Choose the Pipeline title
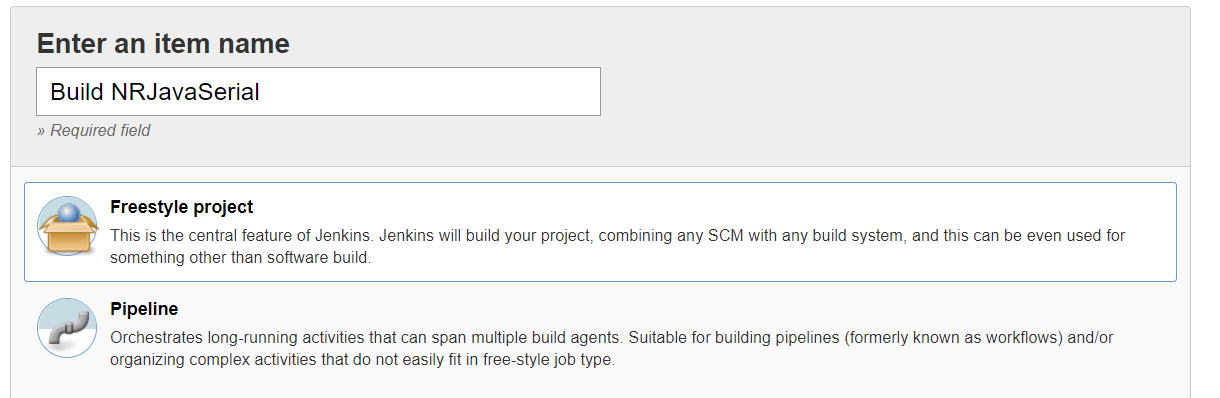The width and height of the screenshot is (1220, 398). 144,309
